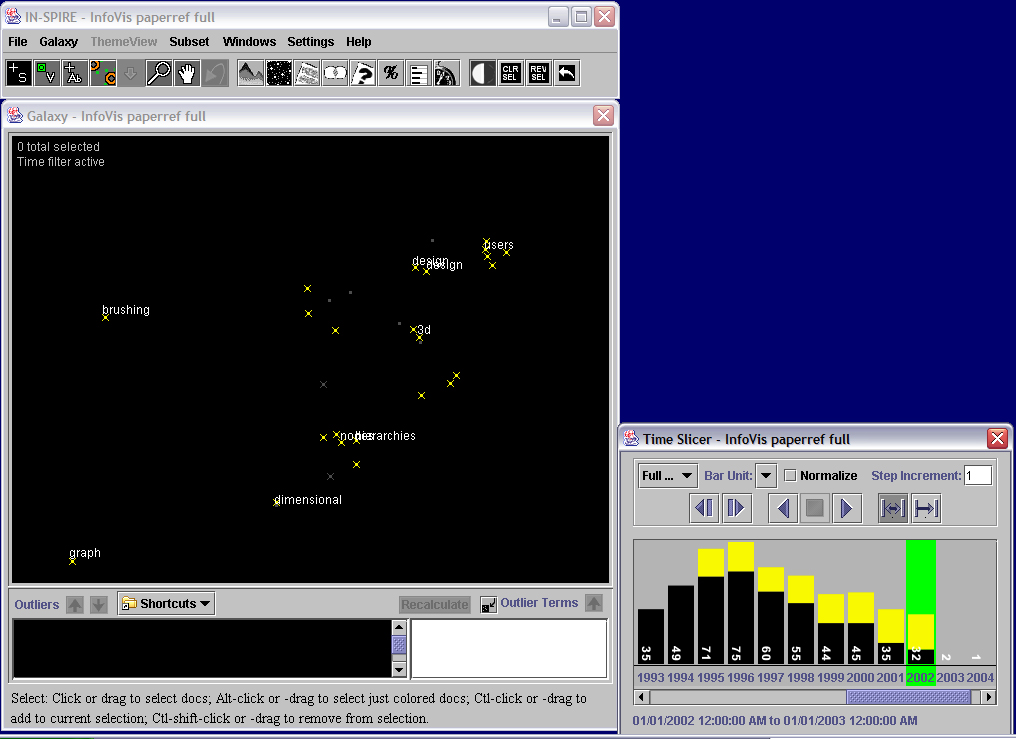Screen dimensions: 1016x740
Task: Click the 'brushing' cluster label in Galaxy
Action: click(126, 310)
